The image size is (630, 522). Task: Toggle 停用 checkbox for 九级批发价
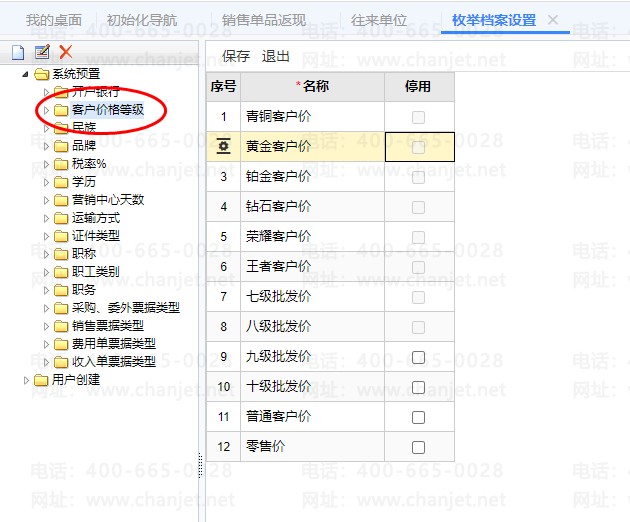(418, 357)
